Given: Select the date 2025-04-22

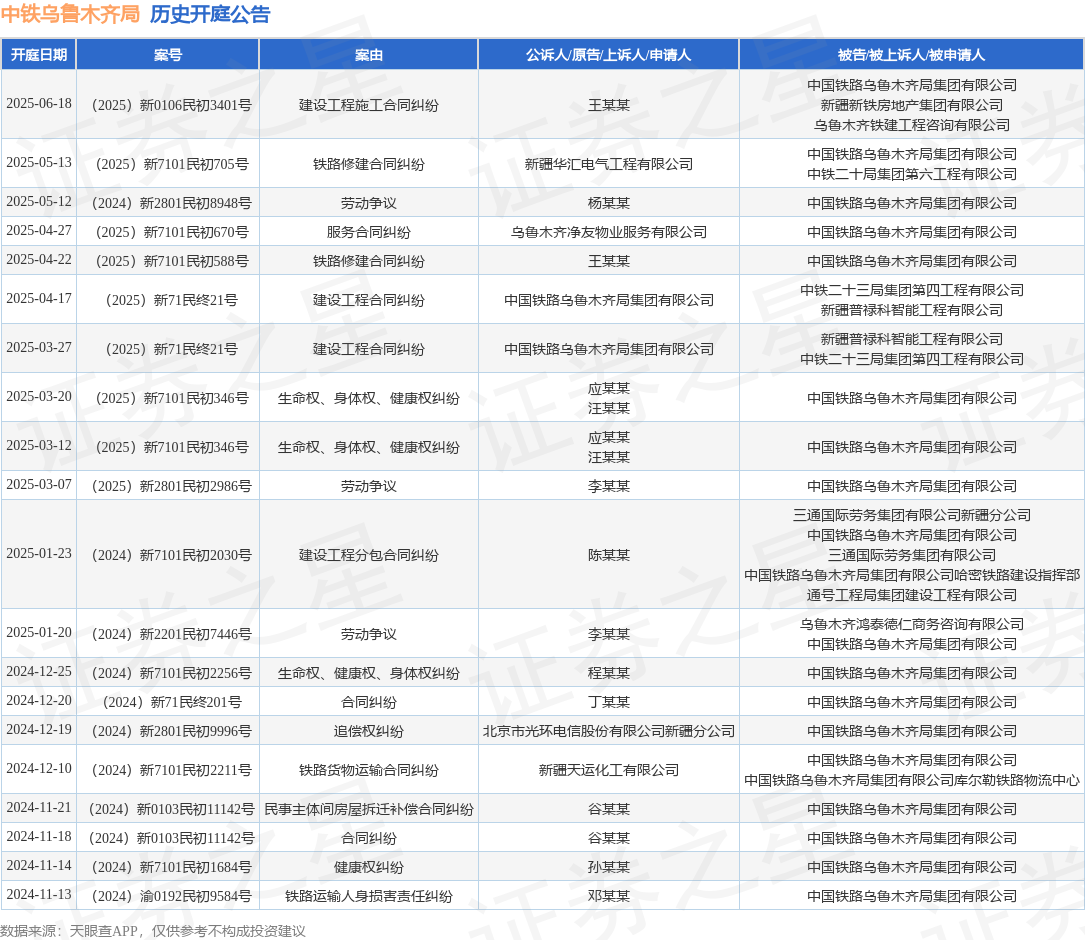Looking at the screenshot, I should 39,260.
